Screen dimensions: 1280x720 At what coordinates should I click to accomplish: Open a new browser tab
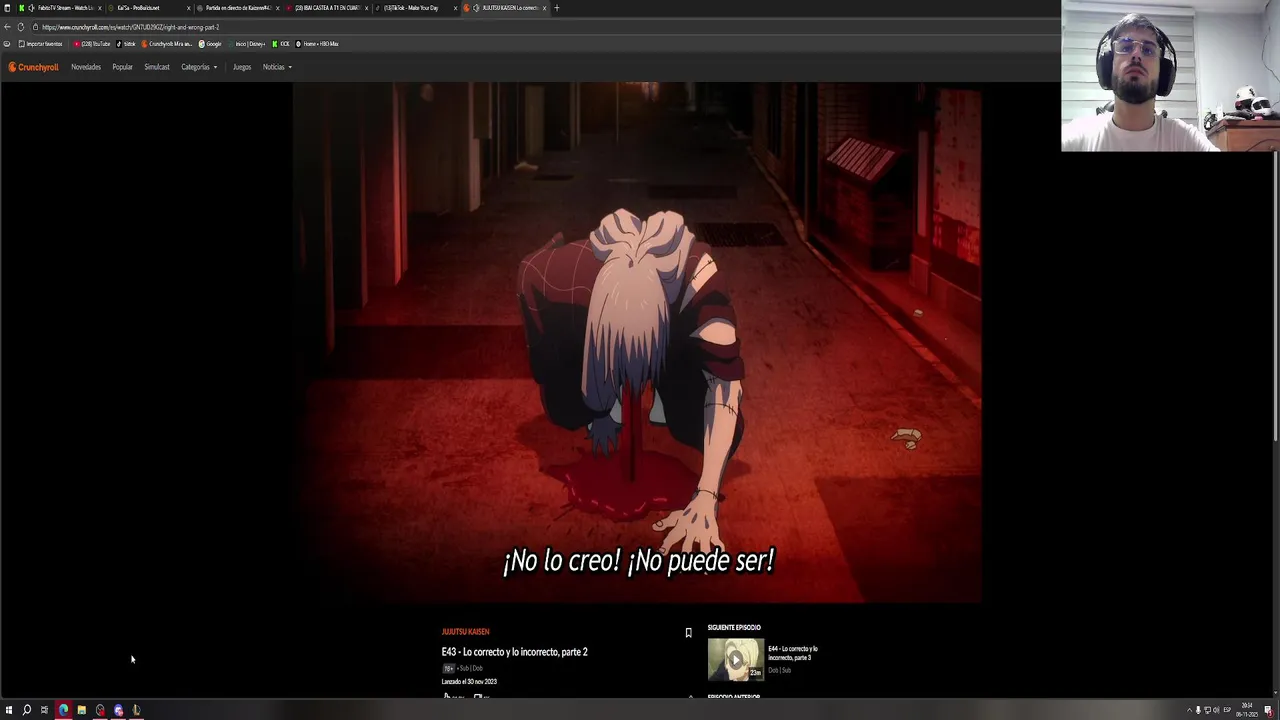click(x=557, y=8)
